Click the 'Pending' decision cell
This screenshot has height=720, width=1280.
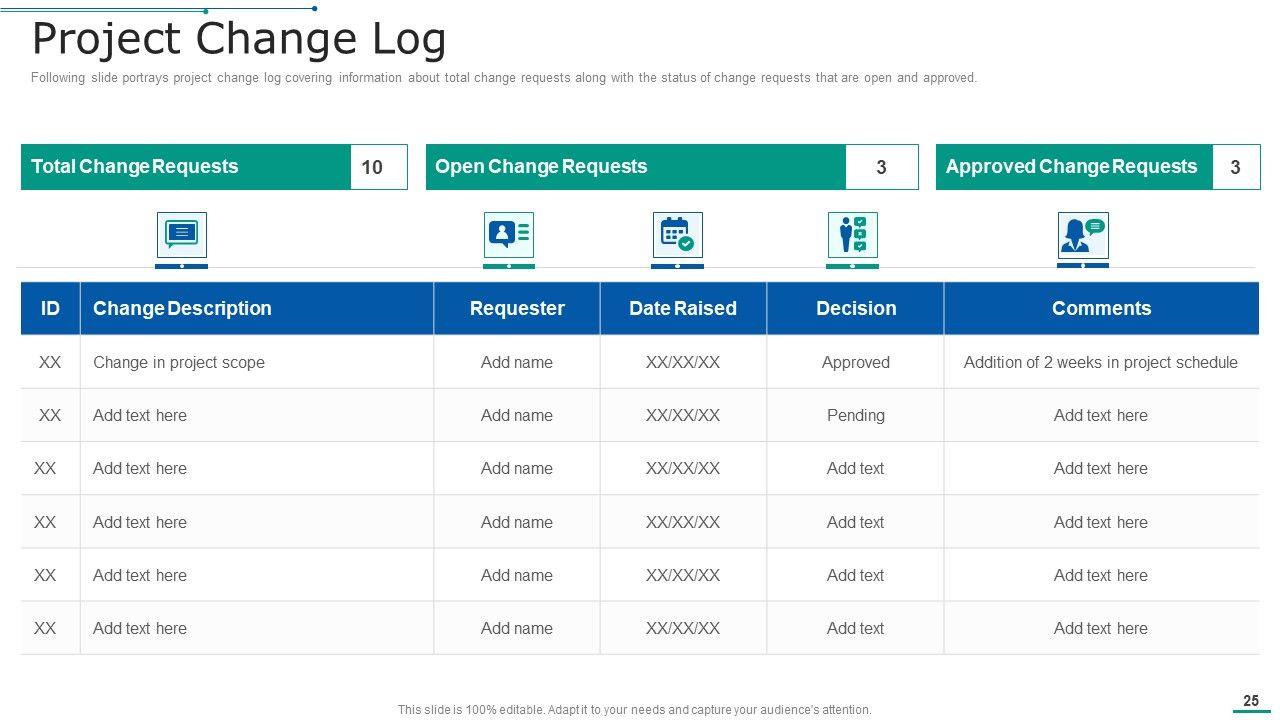tap(856, 415)
